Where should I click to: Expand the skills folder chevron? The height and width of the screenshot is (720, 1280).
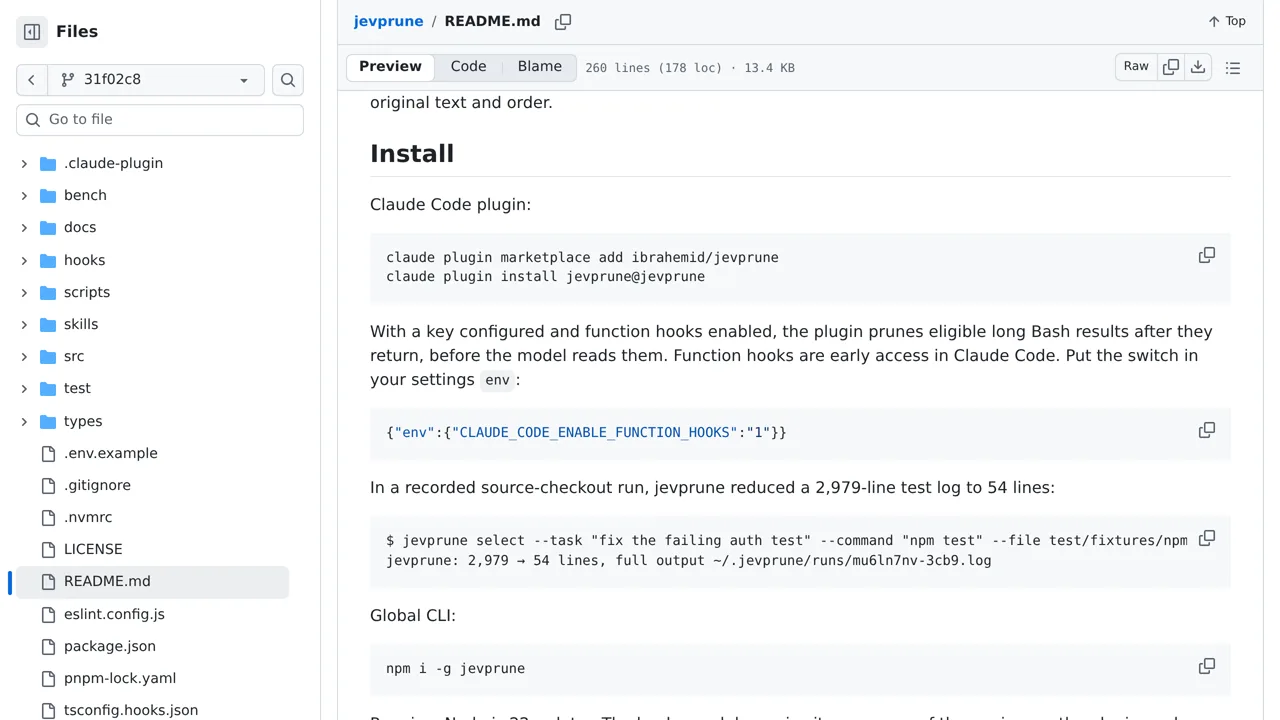tap(24, 324)
